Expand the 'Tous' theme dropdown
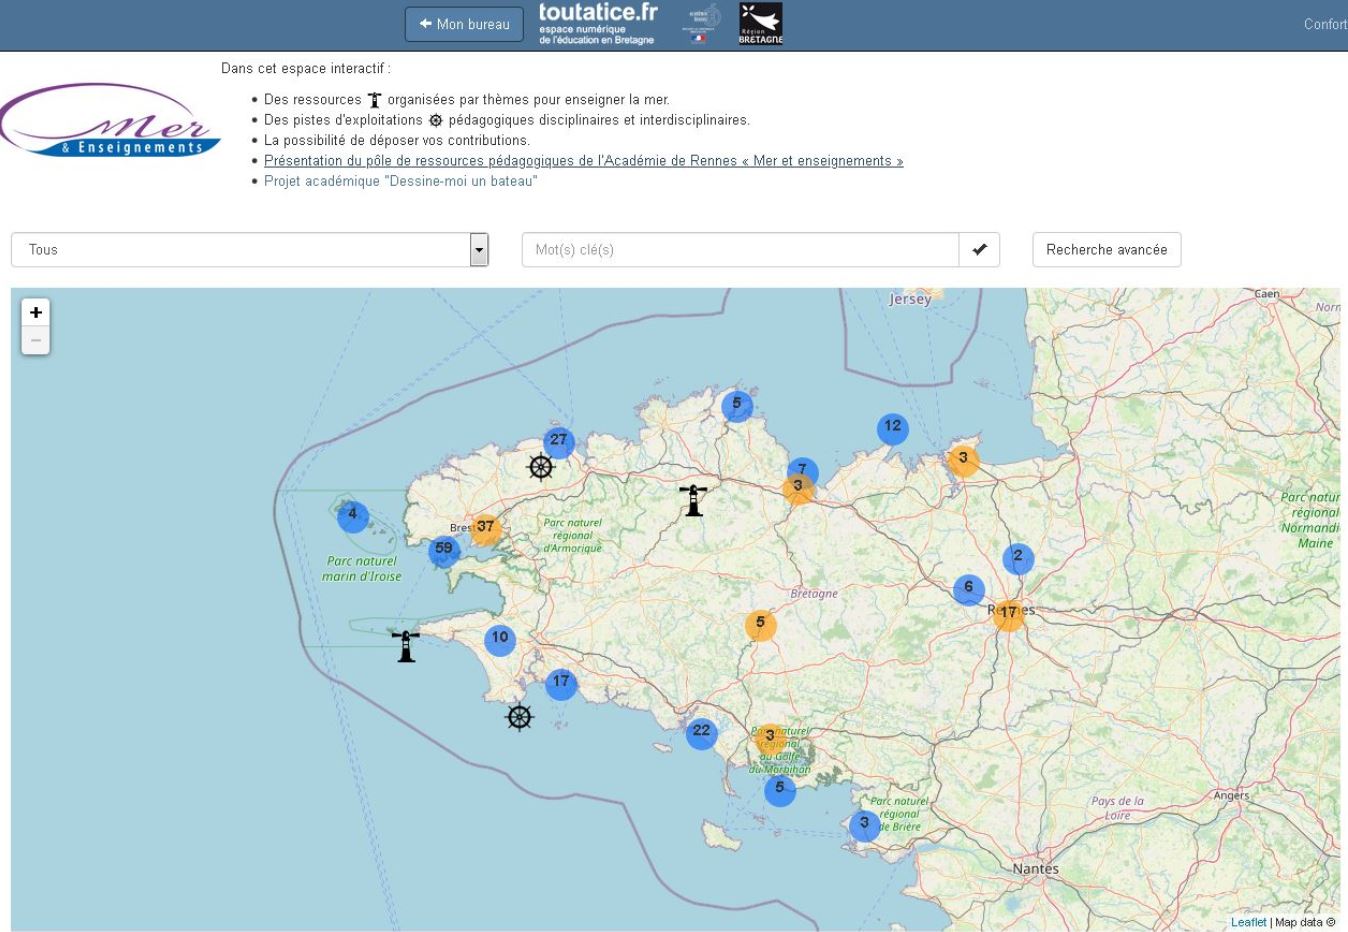1348x932 pixels. coord(240,250)
